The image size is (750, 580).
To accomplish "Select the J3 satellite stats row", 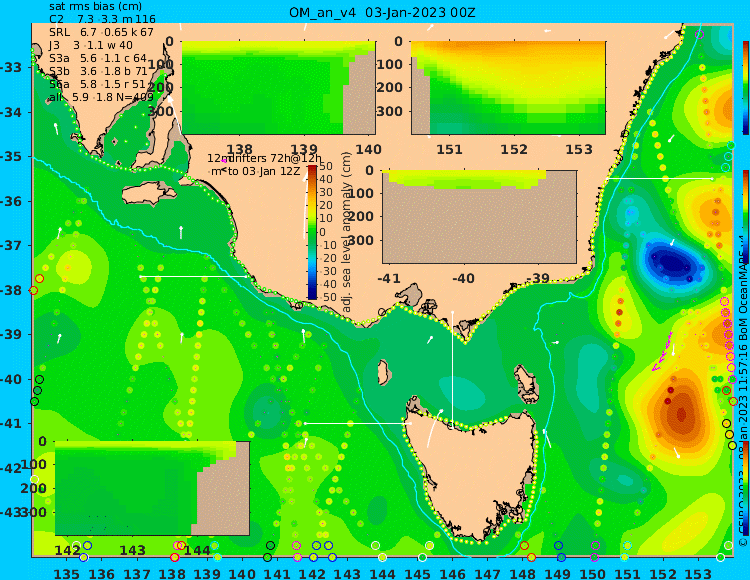I will [91, 45].
